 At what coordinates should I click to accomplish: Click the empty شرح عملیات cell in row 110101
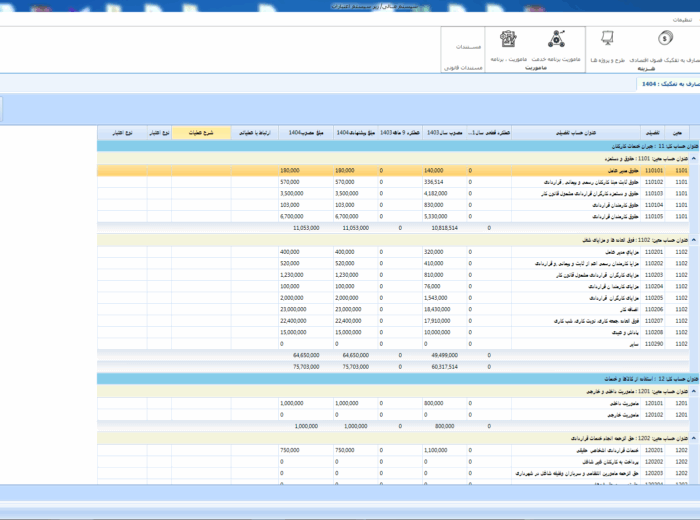[x=201, y=171]
